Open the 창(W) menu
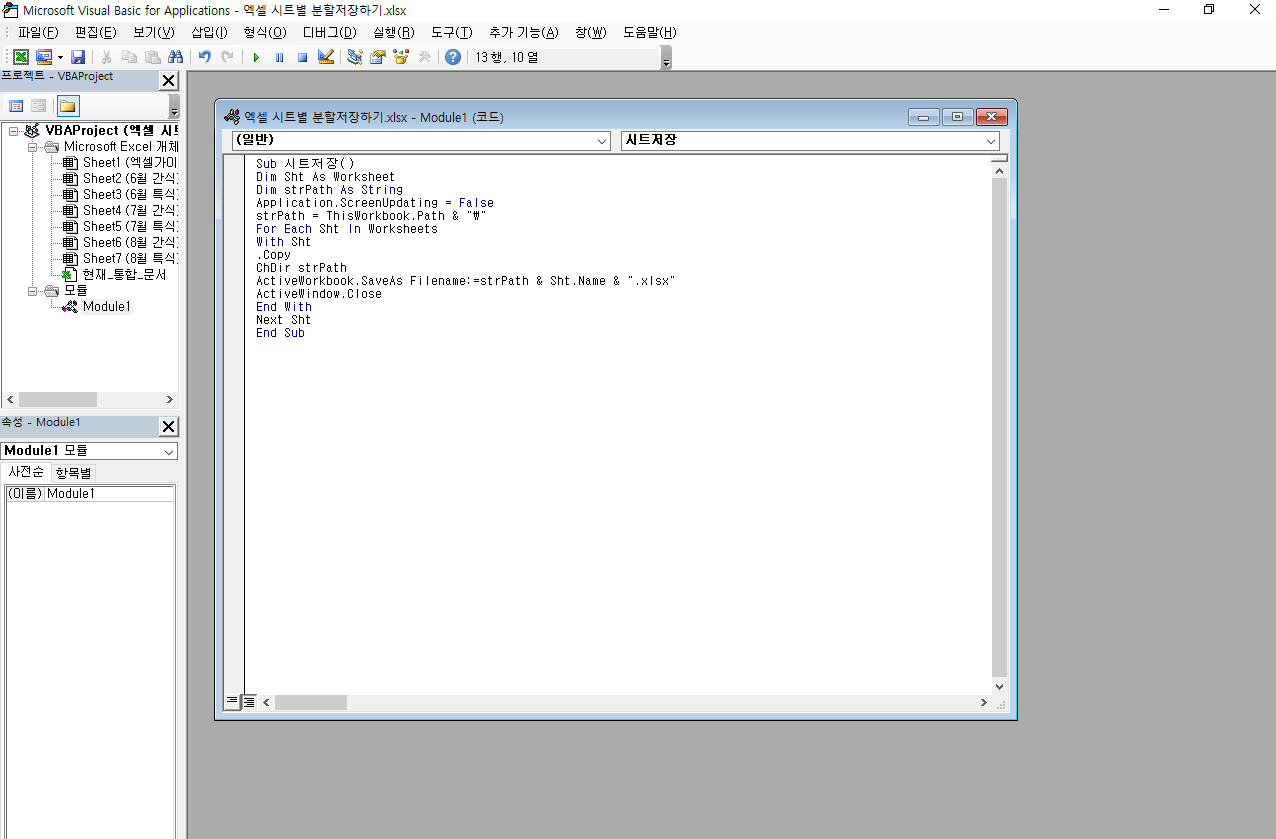This screenshot has height=839, width=1276. coord(591,32)
